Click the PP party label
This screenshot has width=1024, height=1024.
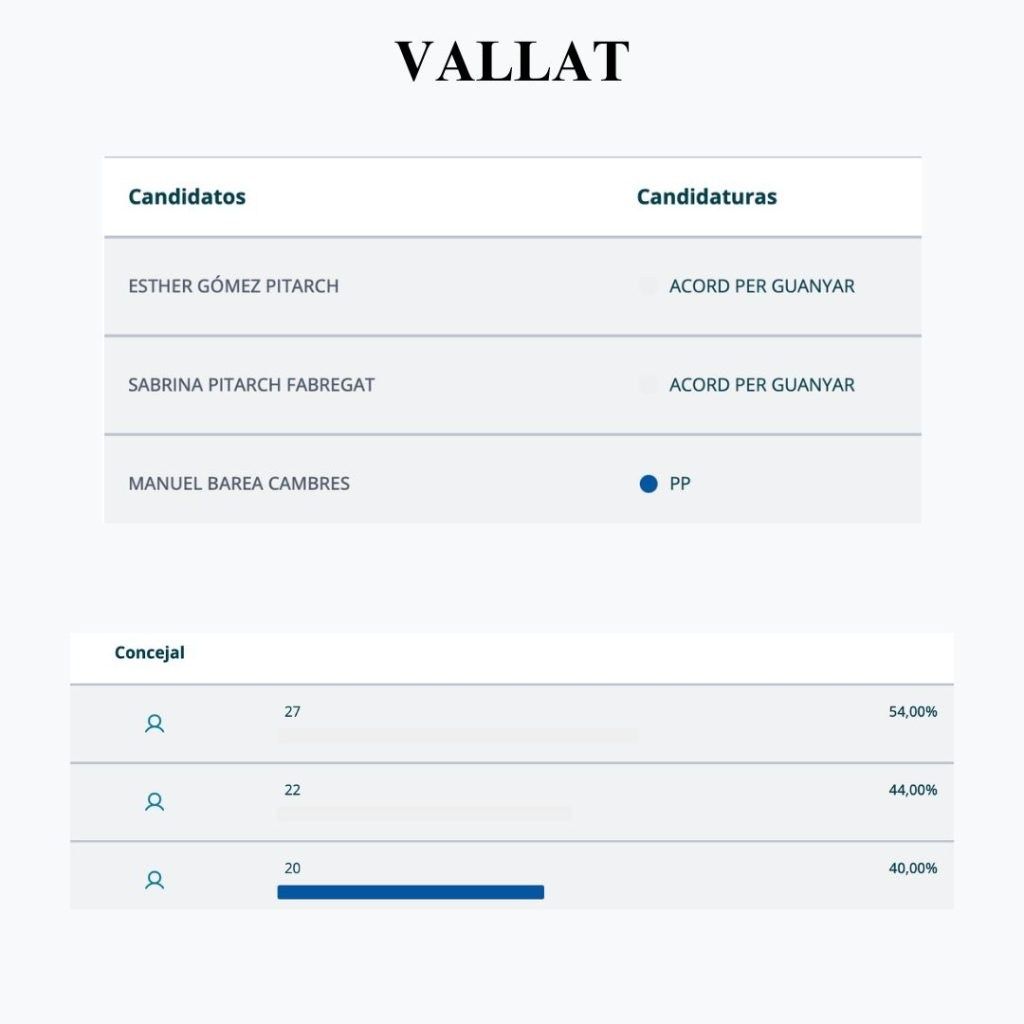point(680,484)
